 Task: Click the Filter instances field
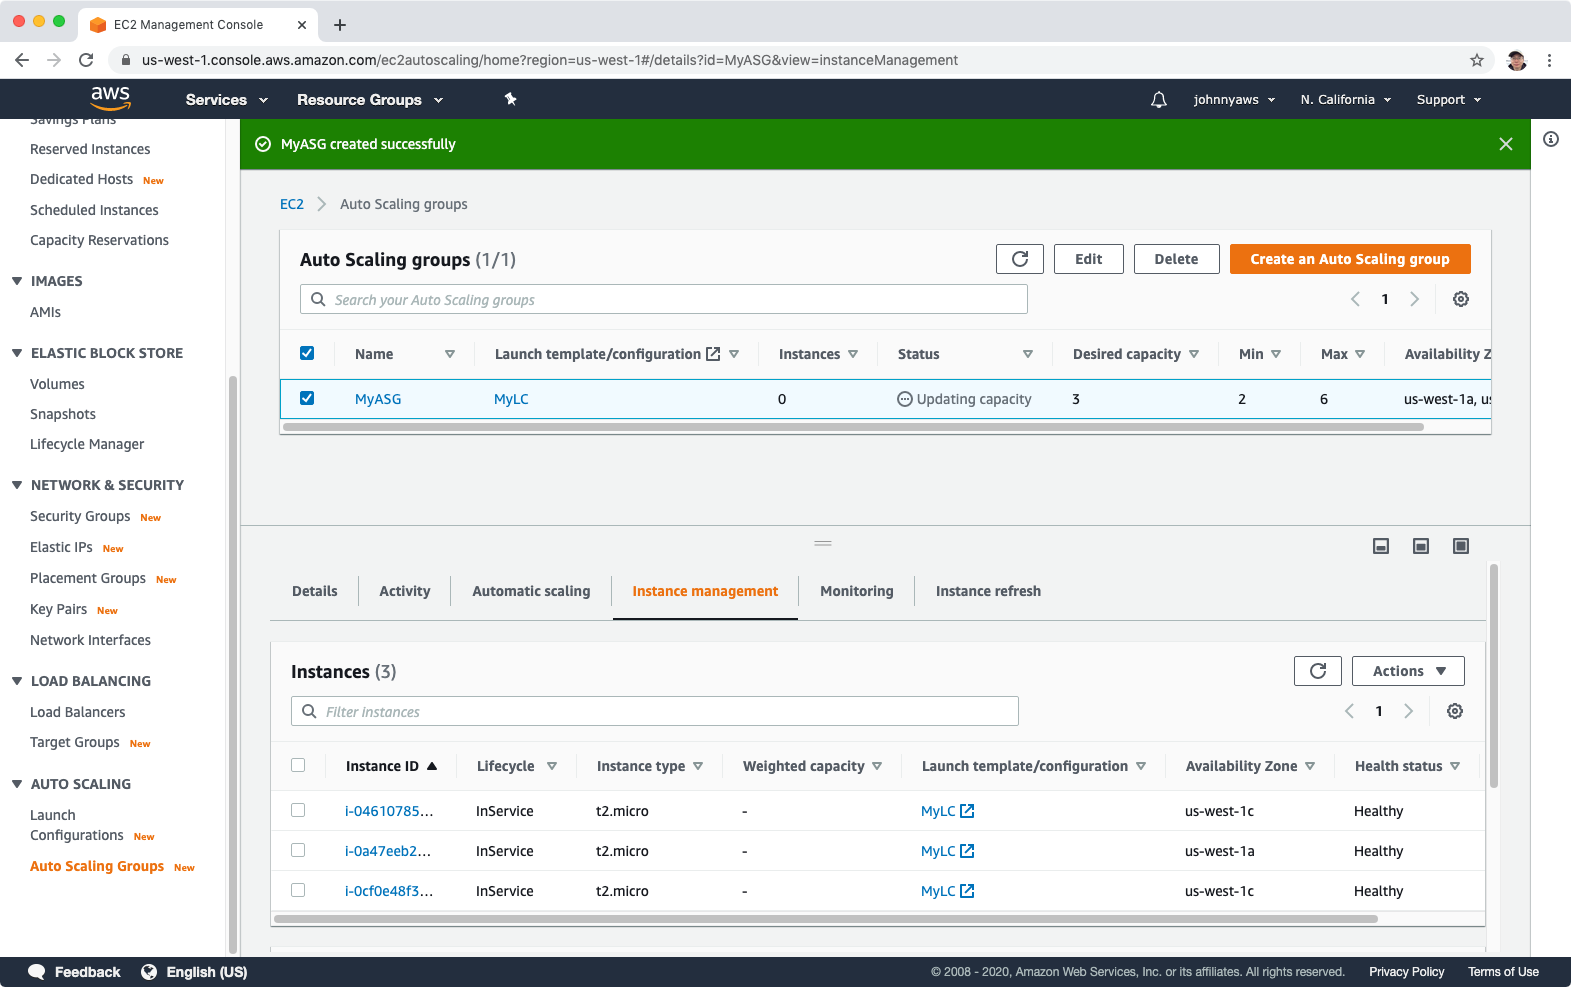655,711
